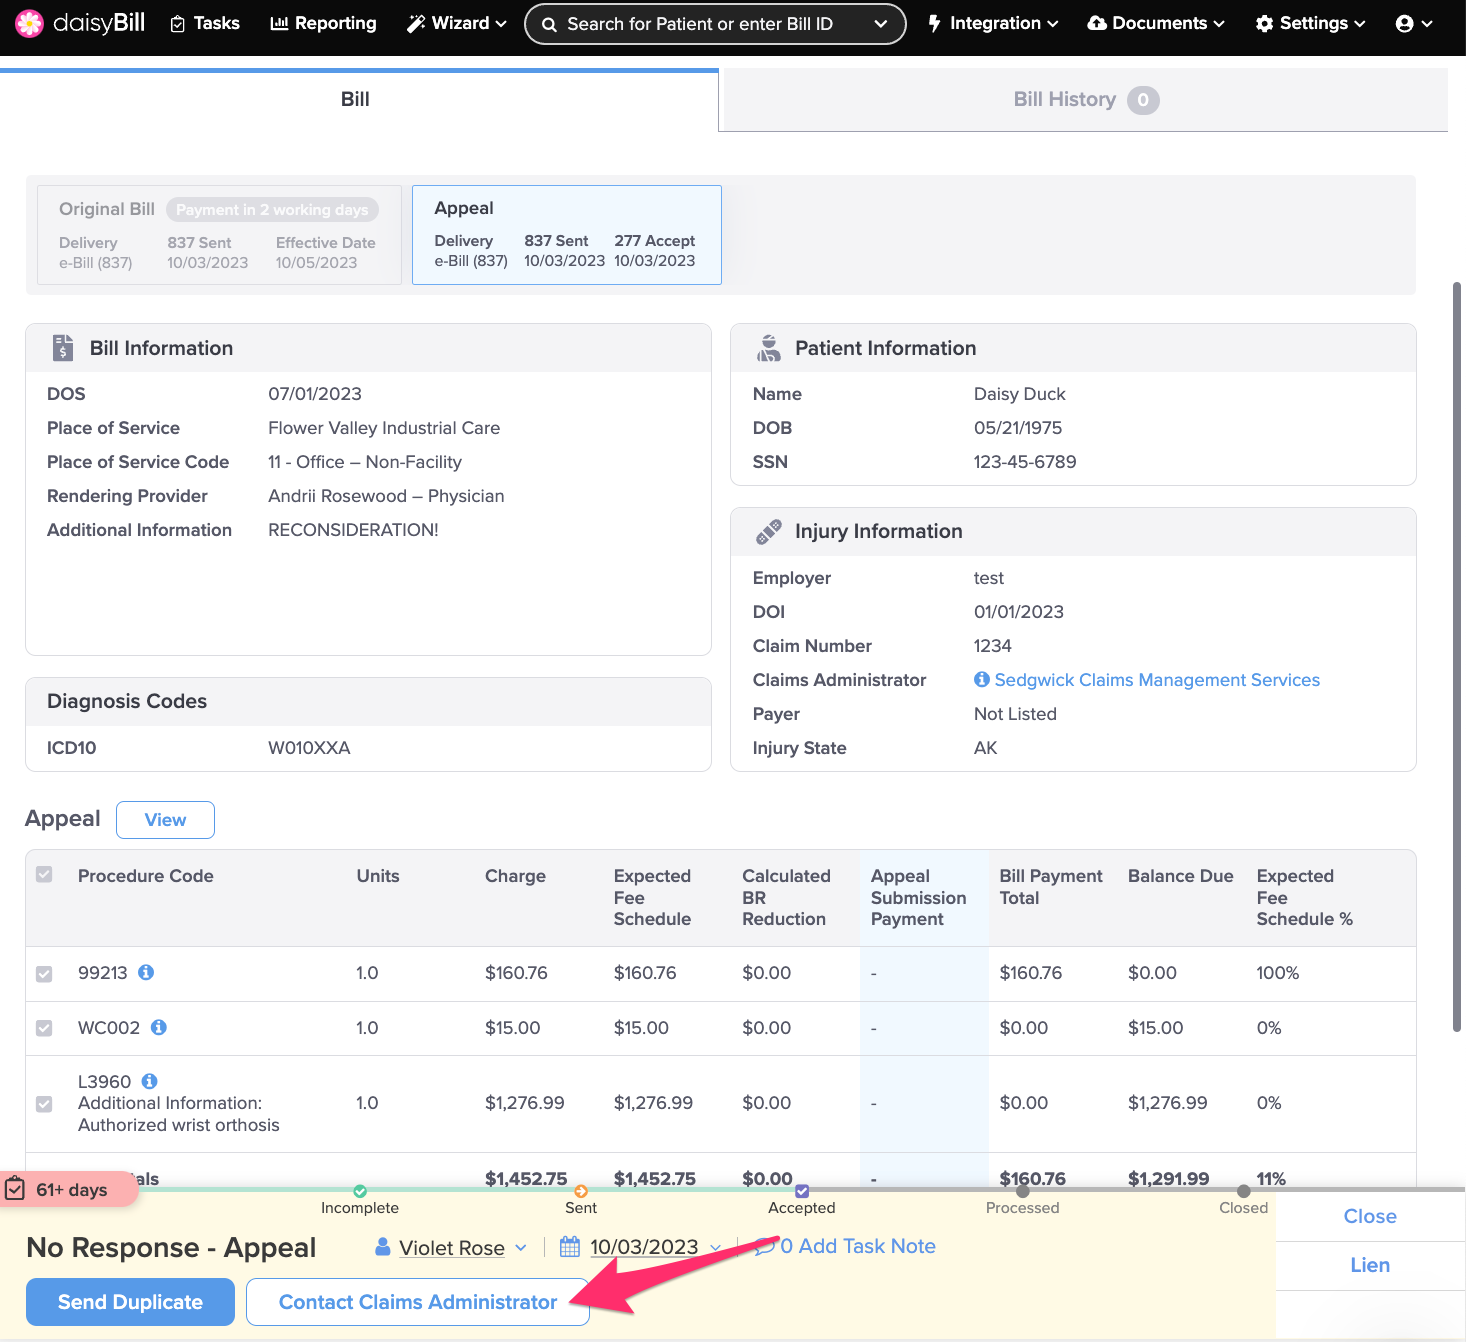Screen dimensions: 1466x1342
Task: Click the Send Duplicate button
Action: pos(130,1302)
